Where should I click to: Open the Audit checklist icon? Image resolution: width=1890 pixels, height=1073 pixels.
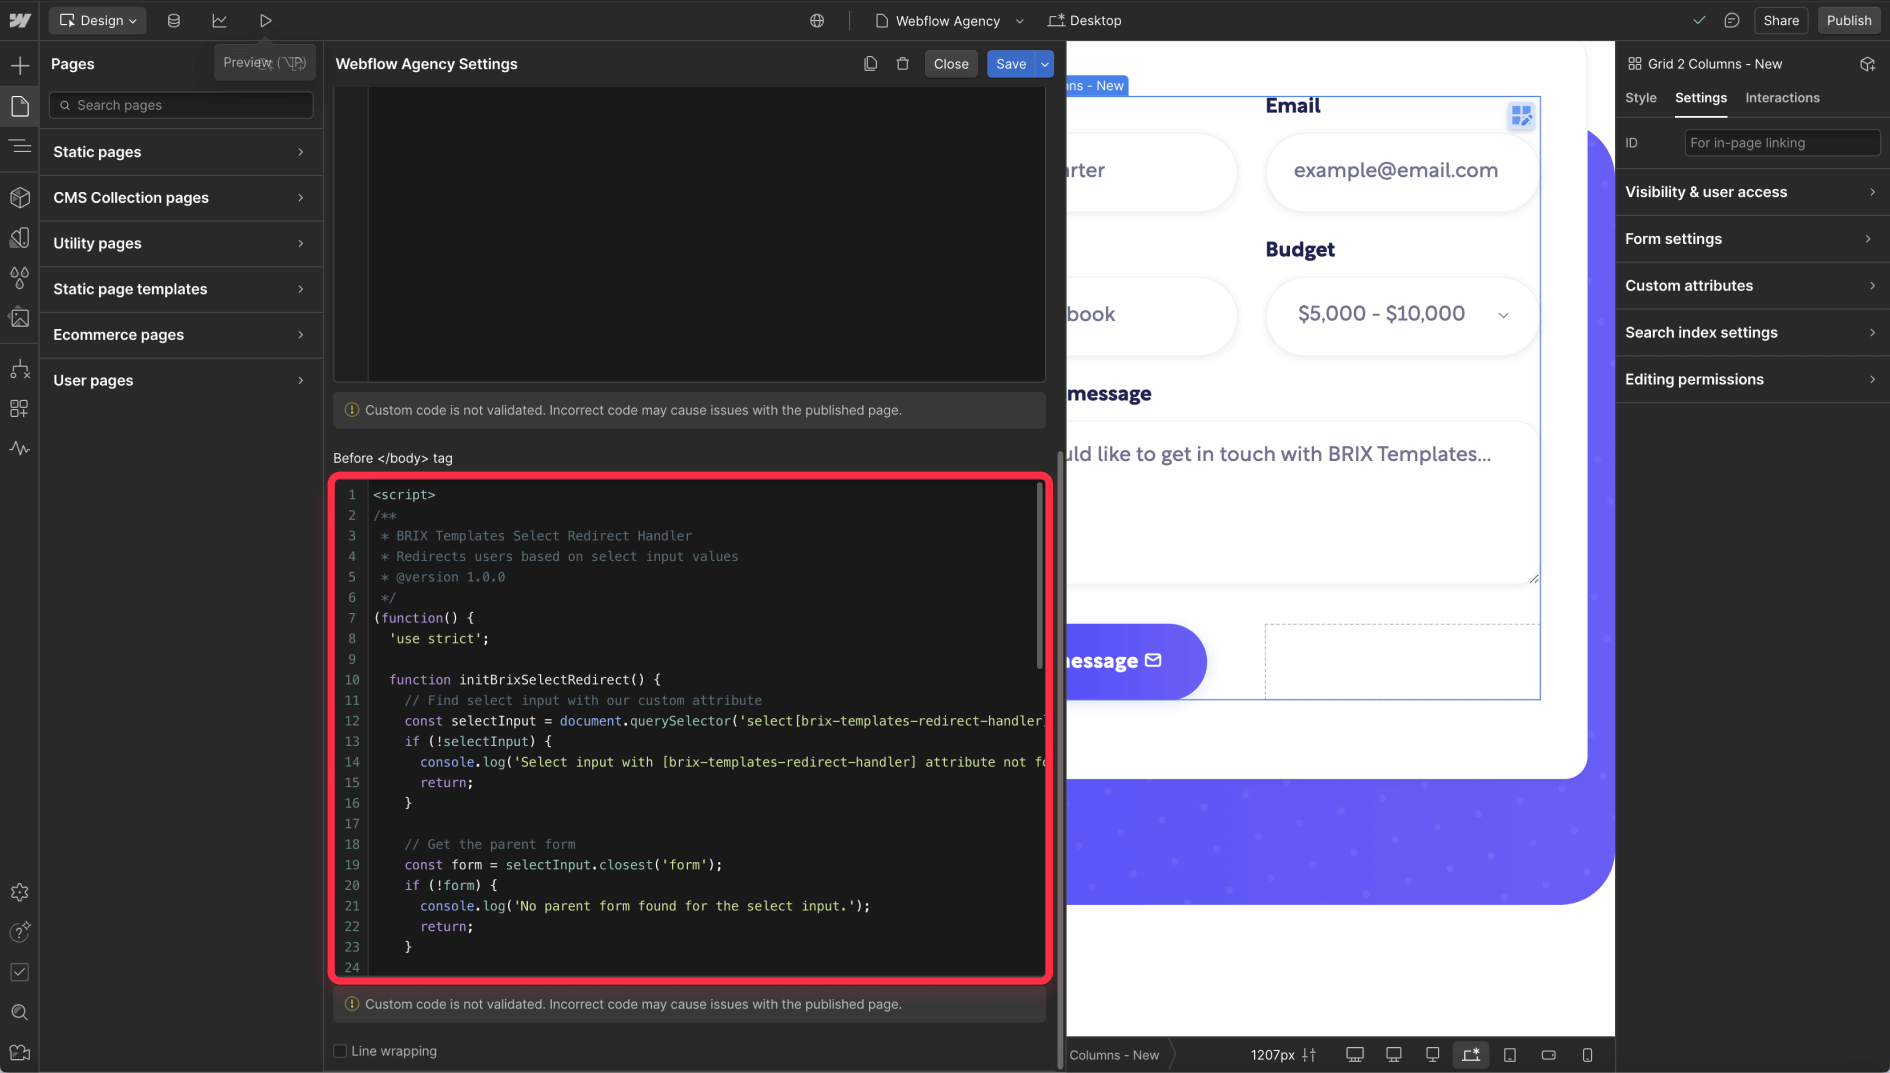pyautogui.click(x=20, y=972)
